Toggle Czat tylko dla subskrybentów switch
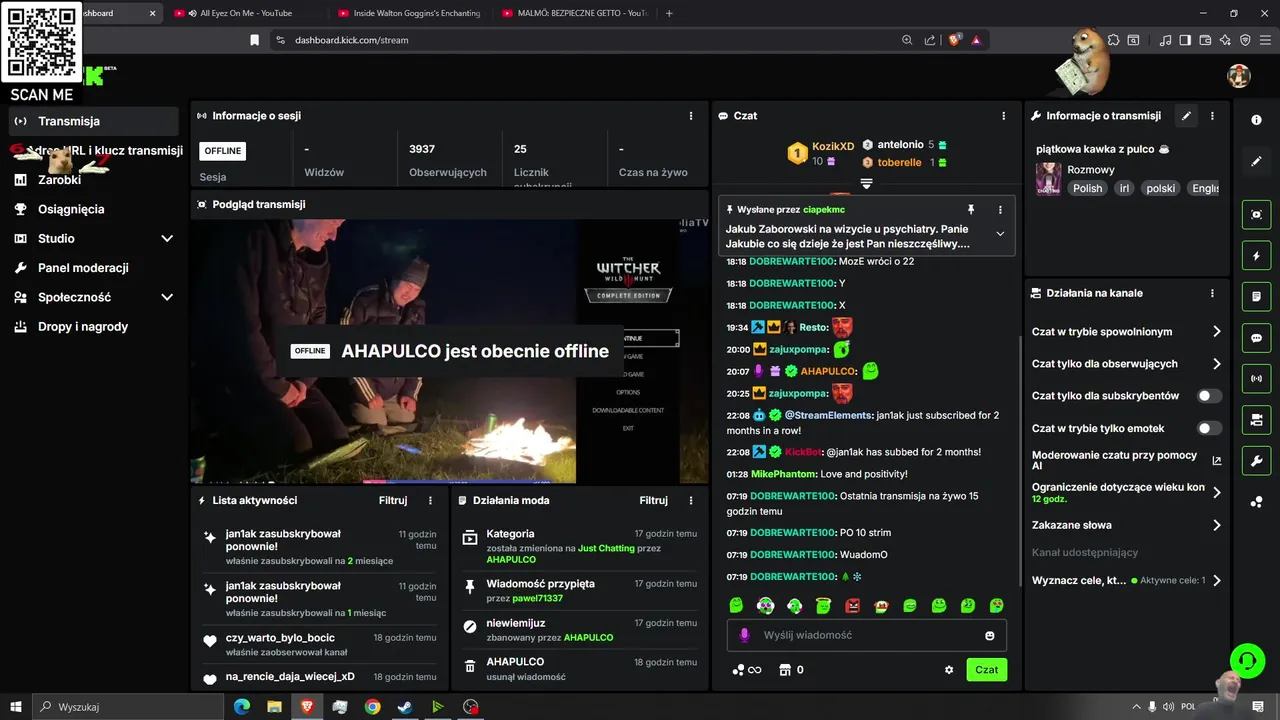The height and width of the screenshot is (720, 1280). click(x=1209, y=396)
